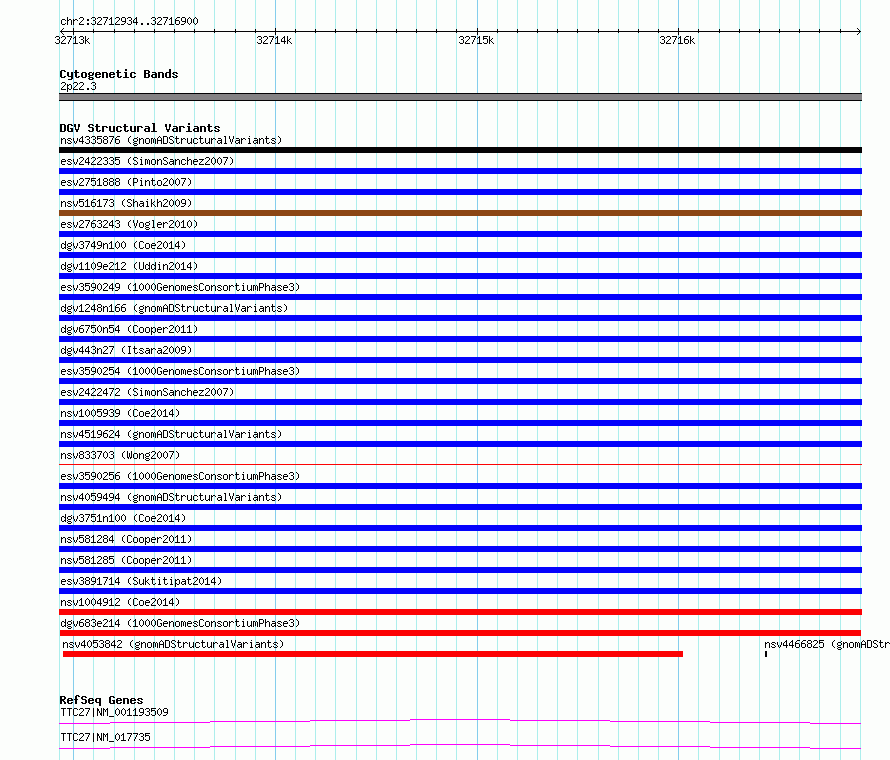Click the magenta line of TTC27|NM_001193509
The image size is (890, 760).
(x=460, y=721)
